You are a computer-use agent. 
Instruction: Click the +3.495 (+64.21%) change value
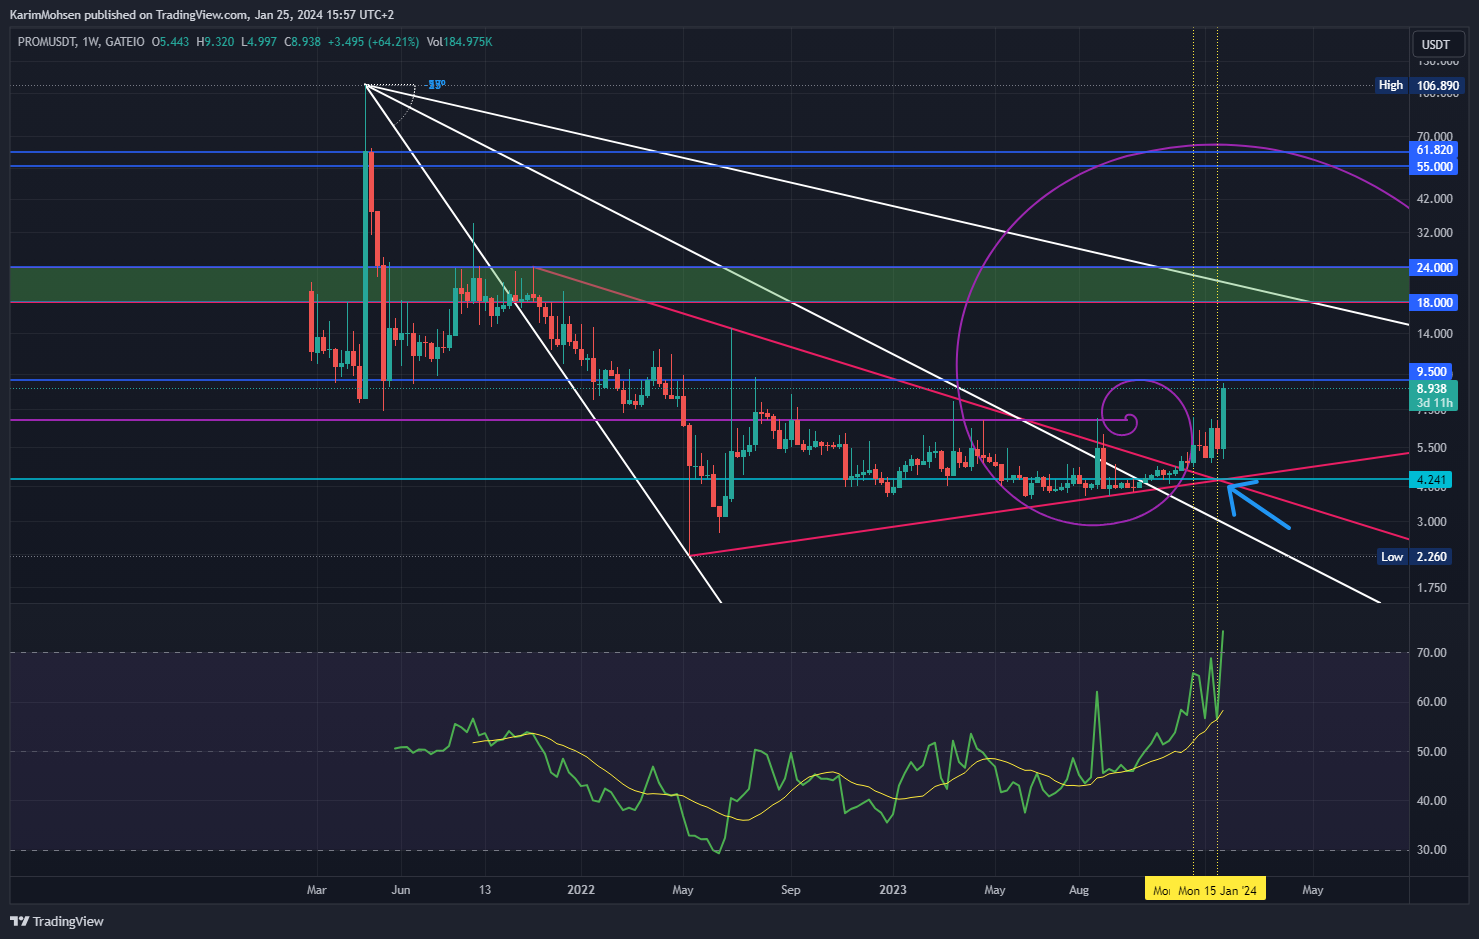[374, 42]
